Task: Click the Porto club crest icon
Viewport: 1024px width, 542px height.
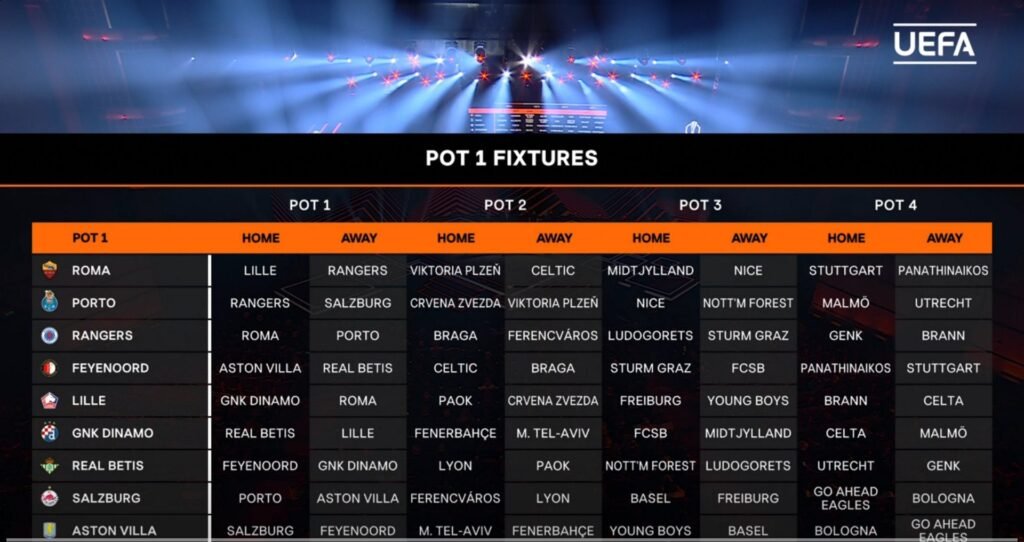Action: 50,302
